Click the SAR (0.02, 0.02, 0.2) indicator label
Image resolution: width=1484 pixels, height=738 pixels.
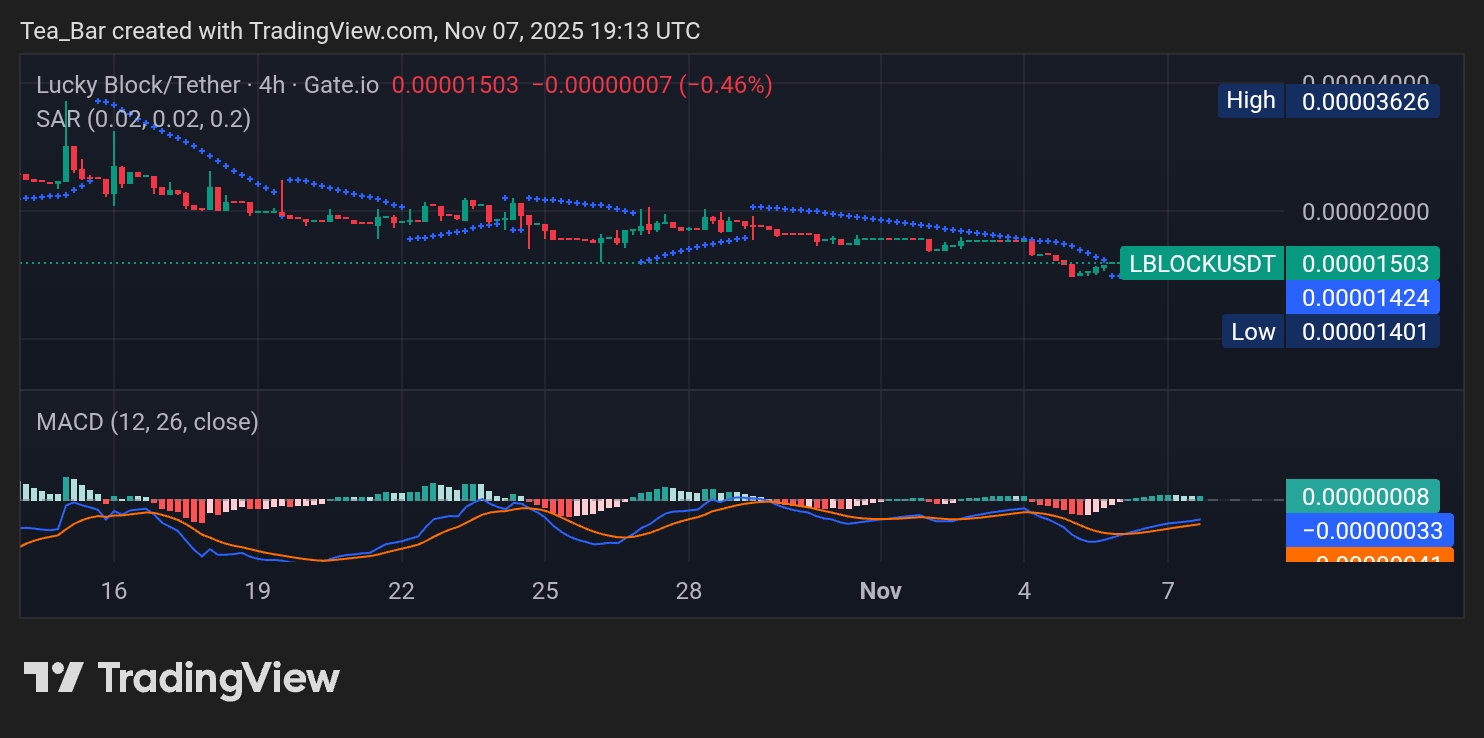[143, 119]
